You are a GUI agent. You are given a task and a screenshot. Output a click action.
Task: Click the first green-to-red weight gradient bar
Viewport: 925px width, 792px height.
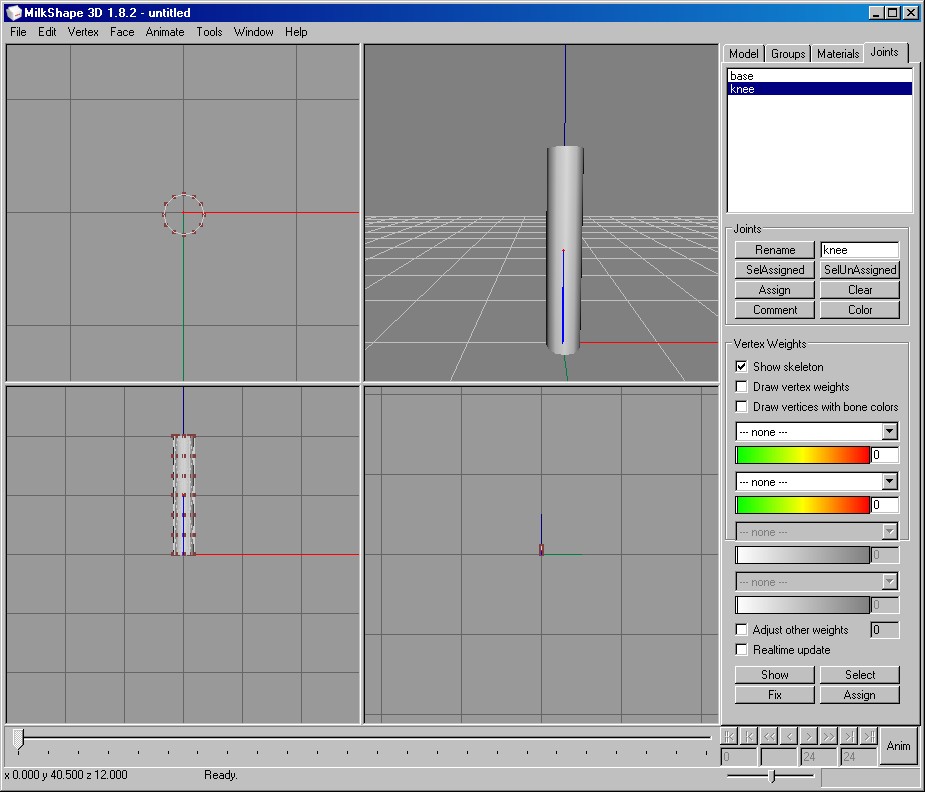[x=803, y=455]
